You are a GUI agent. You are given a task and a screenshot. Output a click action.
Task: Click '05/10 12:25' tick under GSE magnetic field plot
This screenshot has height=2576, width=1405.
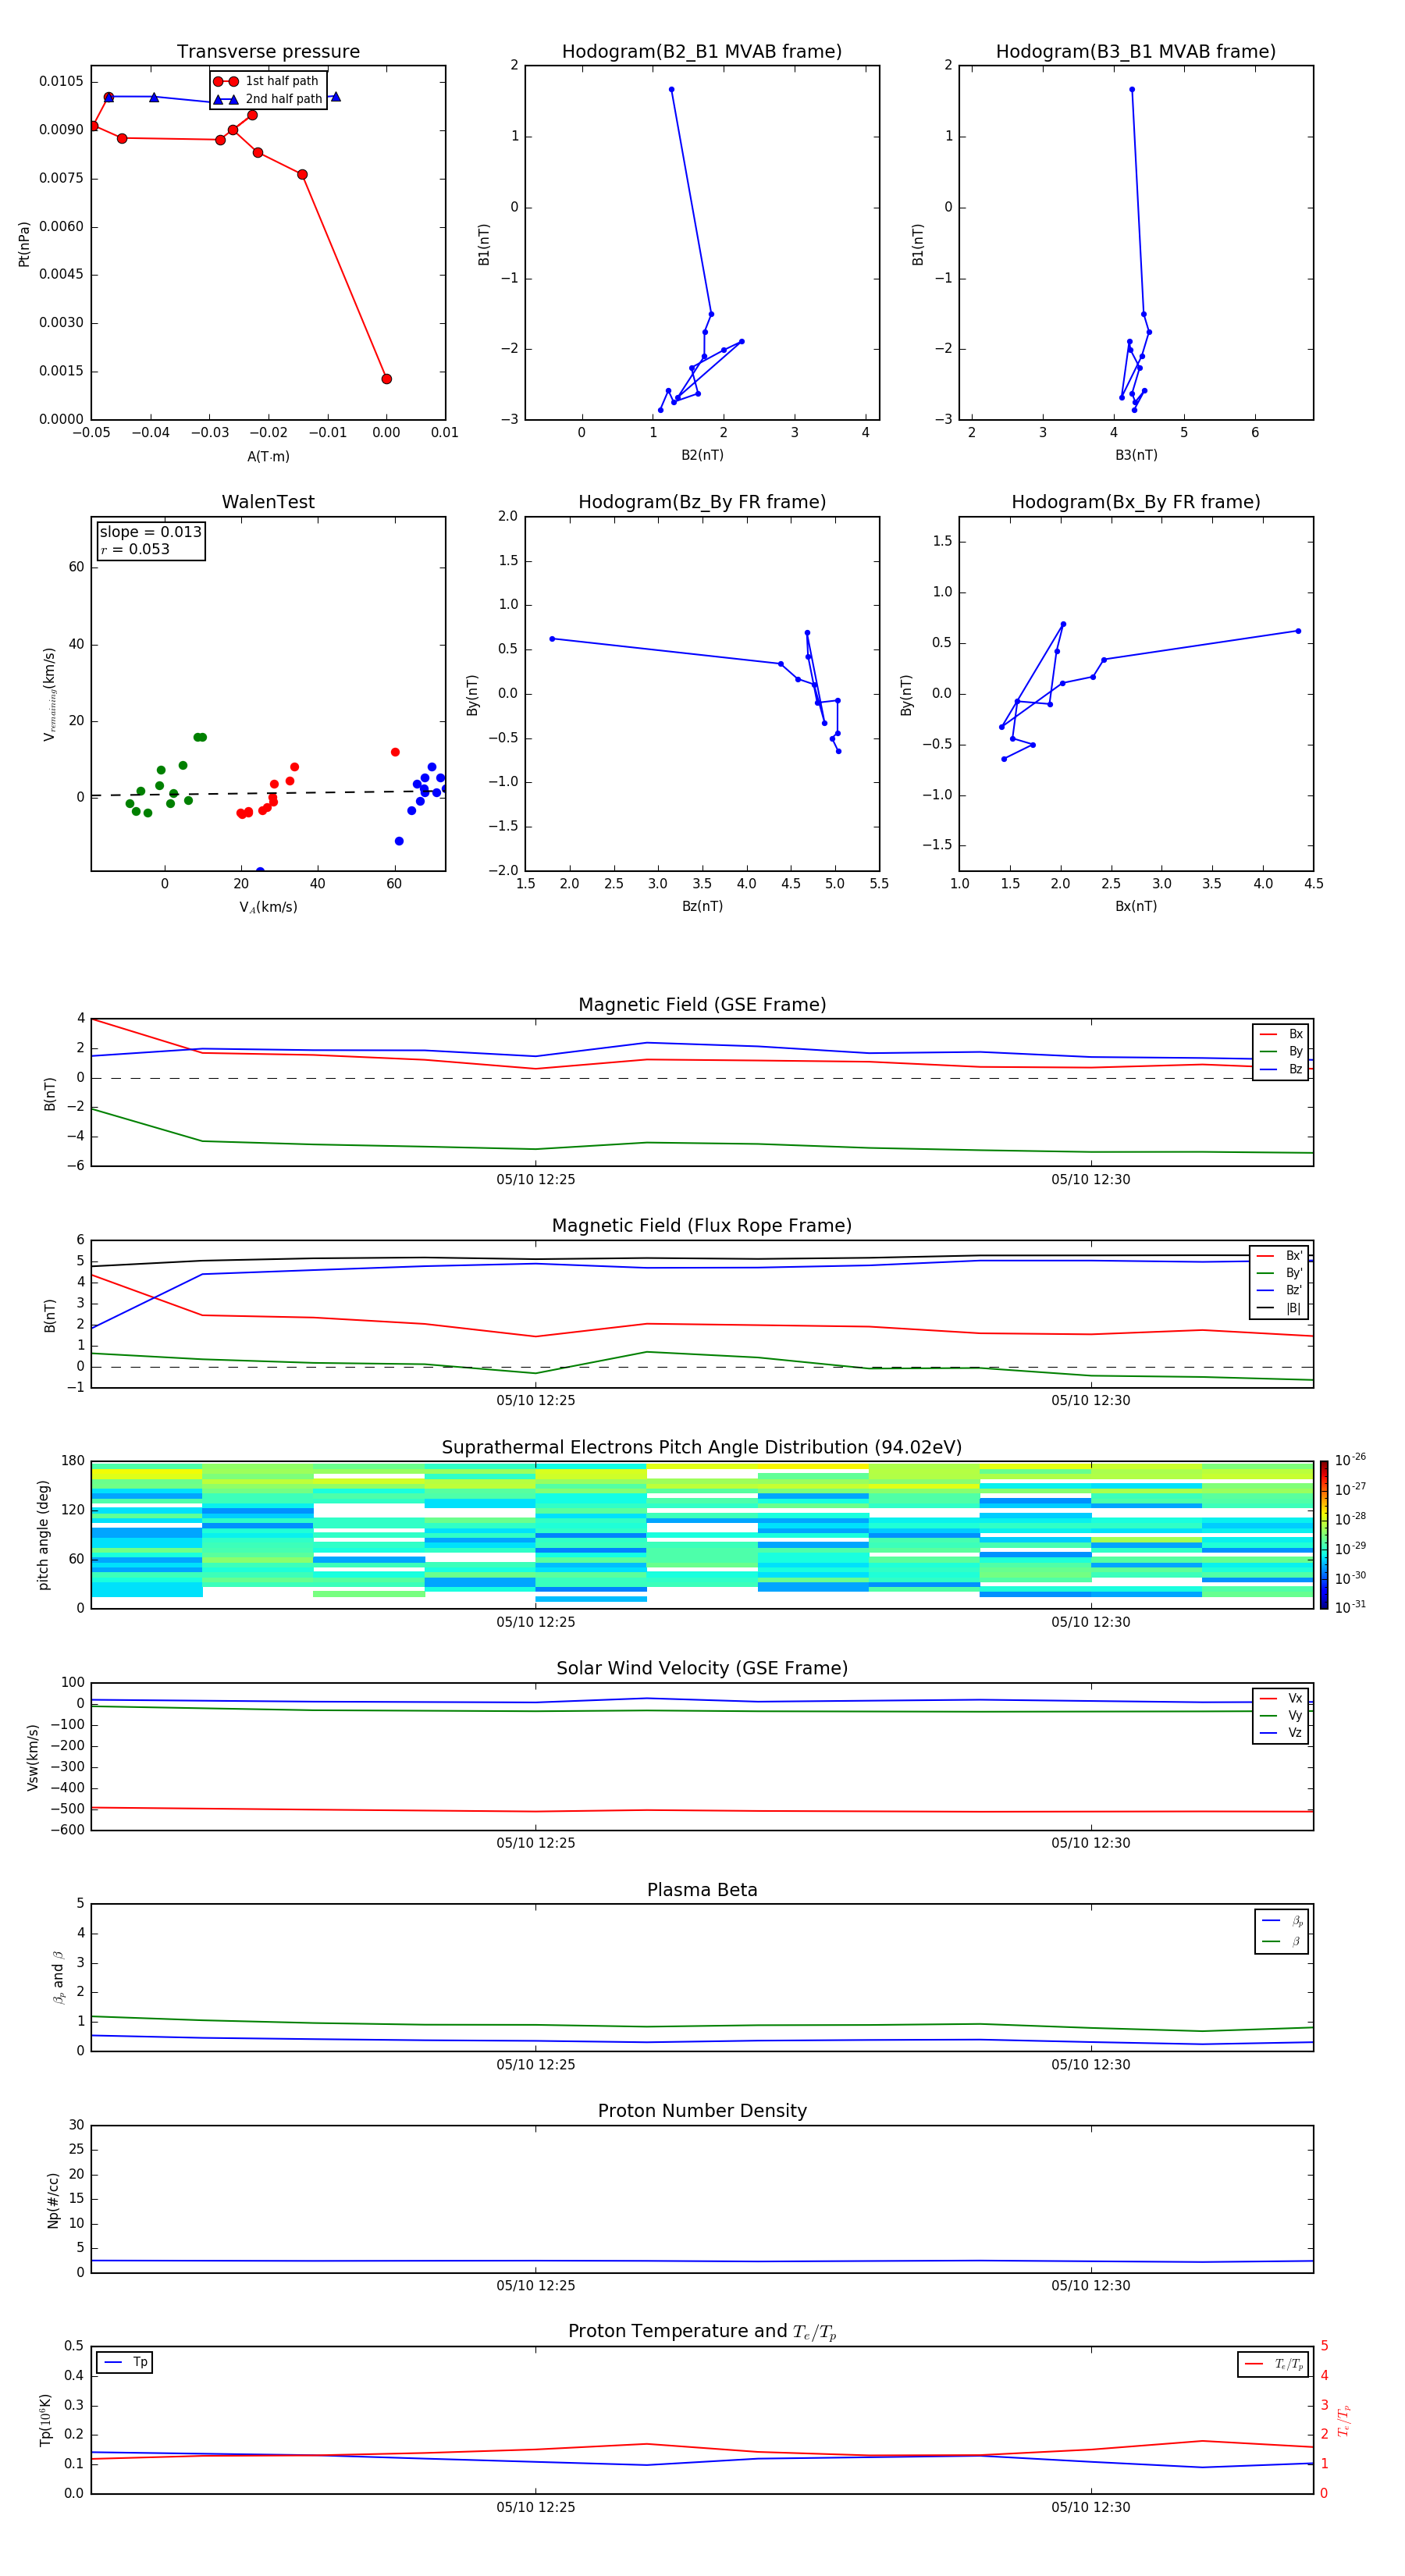click(x=536, y=1180)
